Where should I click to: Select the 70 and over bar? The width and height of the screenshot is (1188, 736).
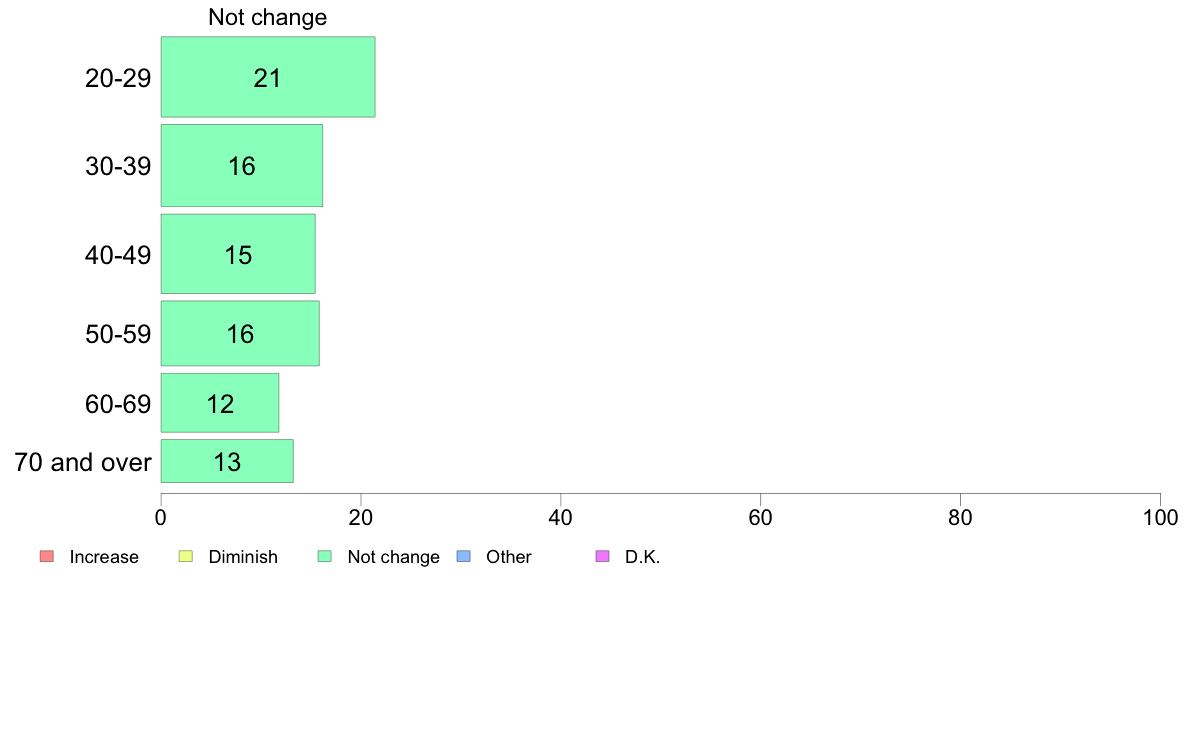tap(227, 461)
